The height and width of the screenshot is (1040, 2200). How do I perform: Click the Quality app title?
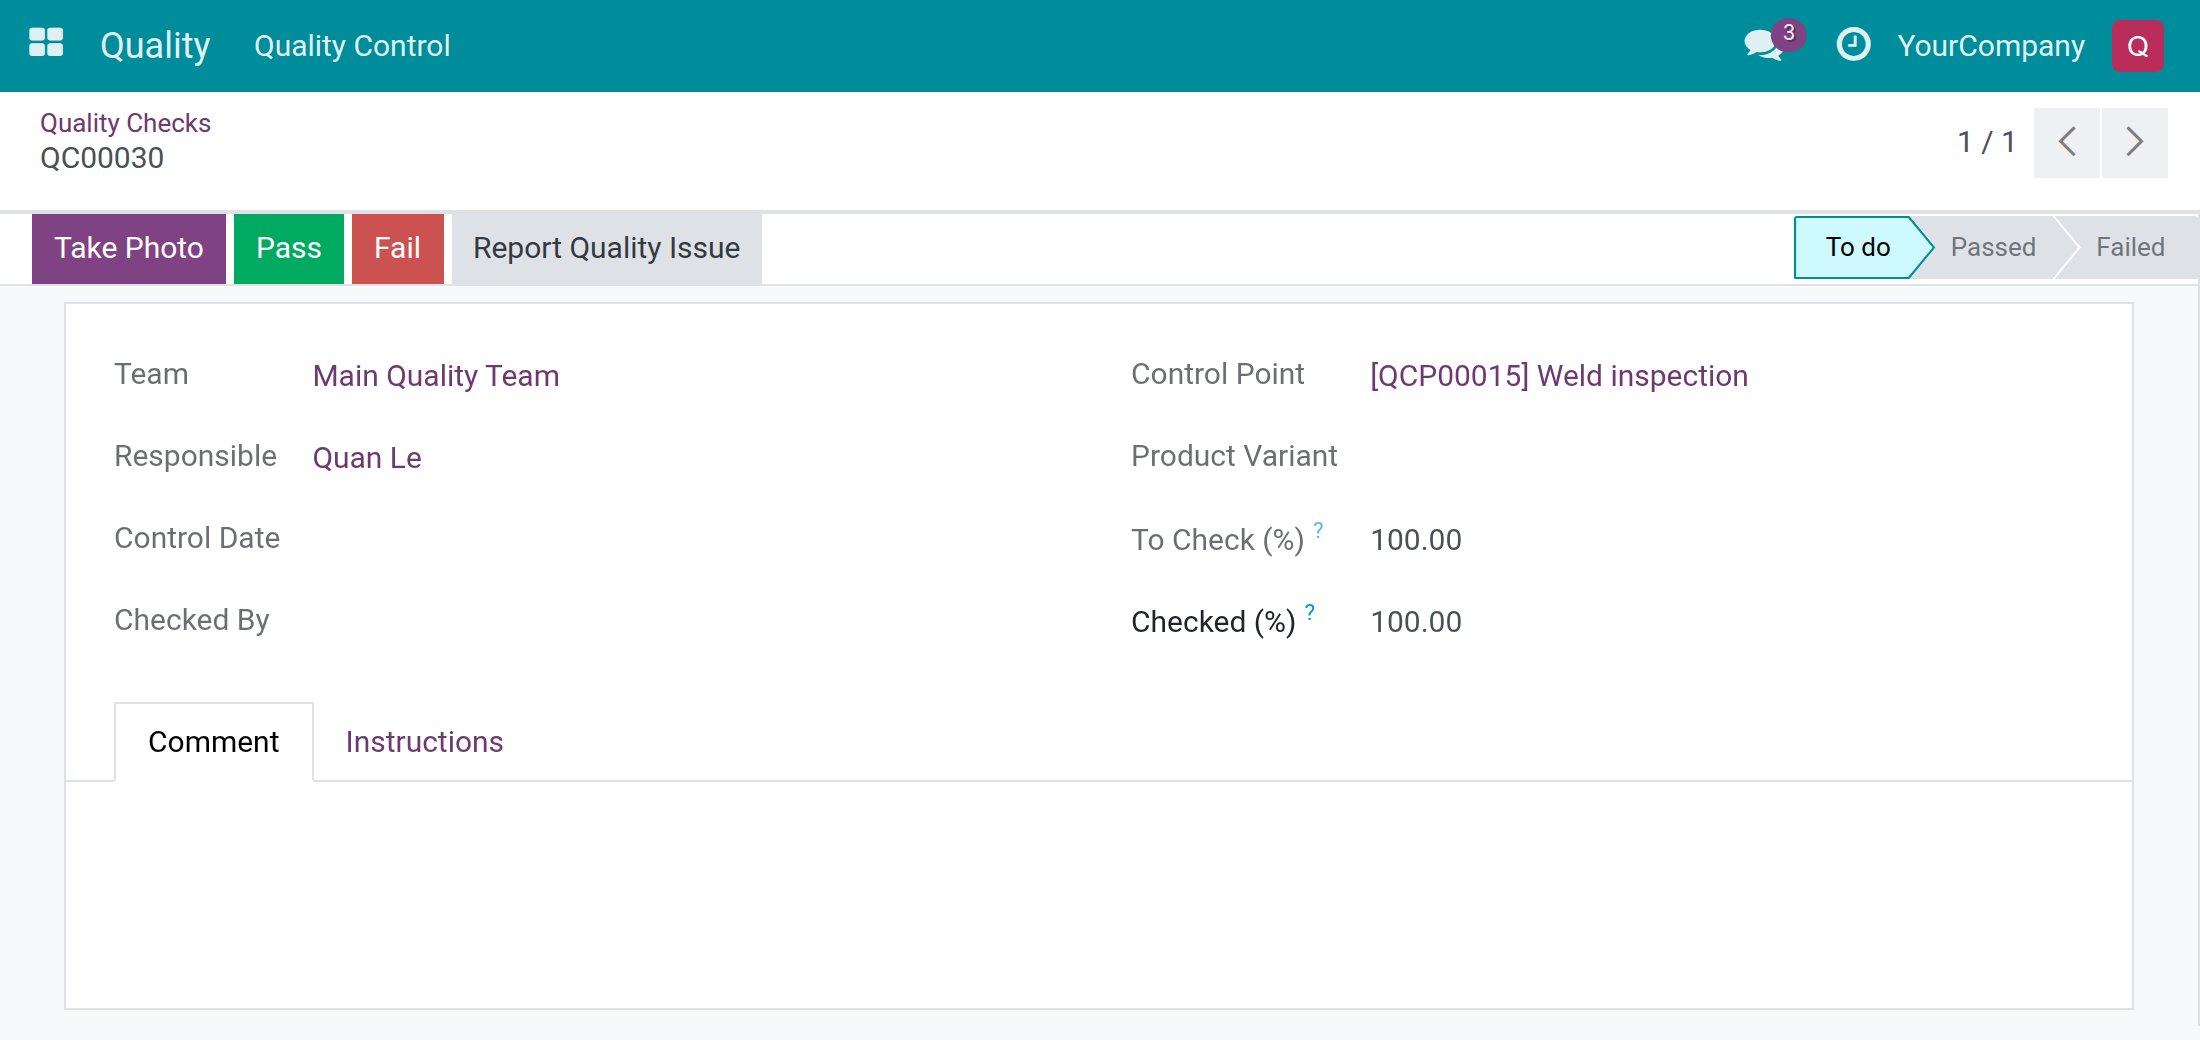[155, 45]
